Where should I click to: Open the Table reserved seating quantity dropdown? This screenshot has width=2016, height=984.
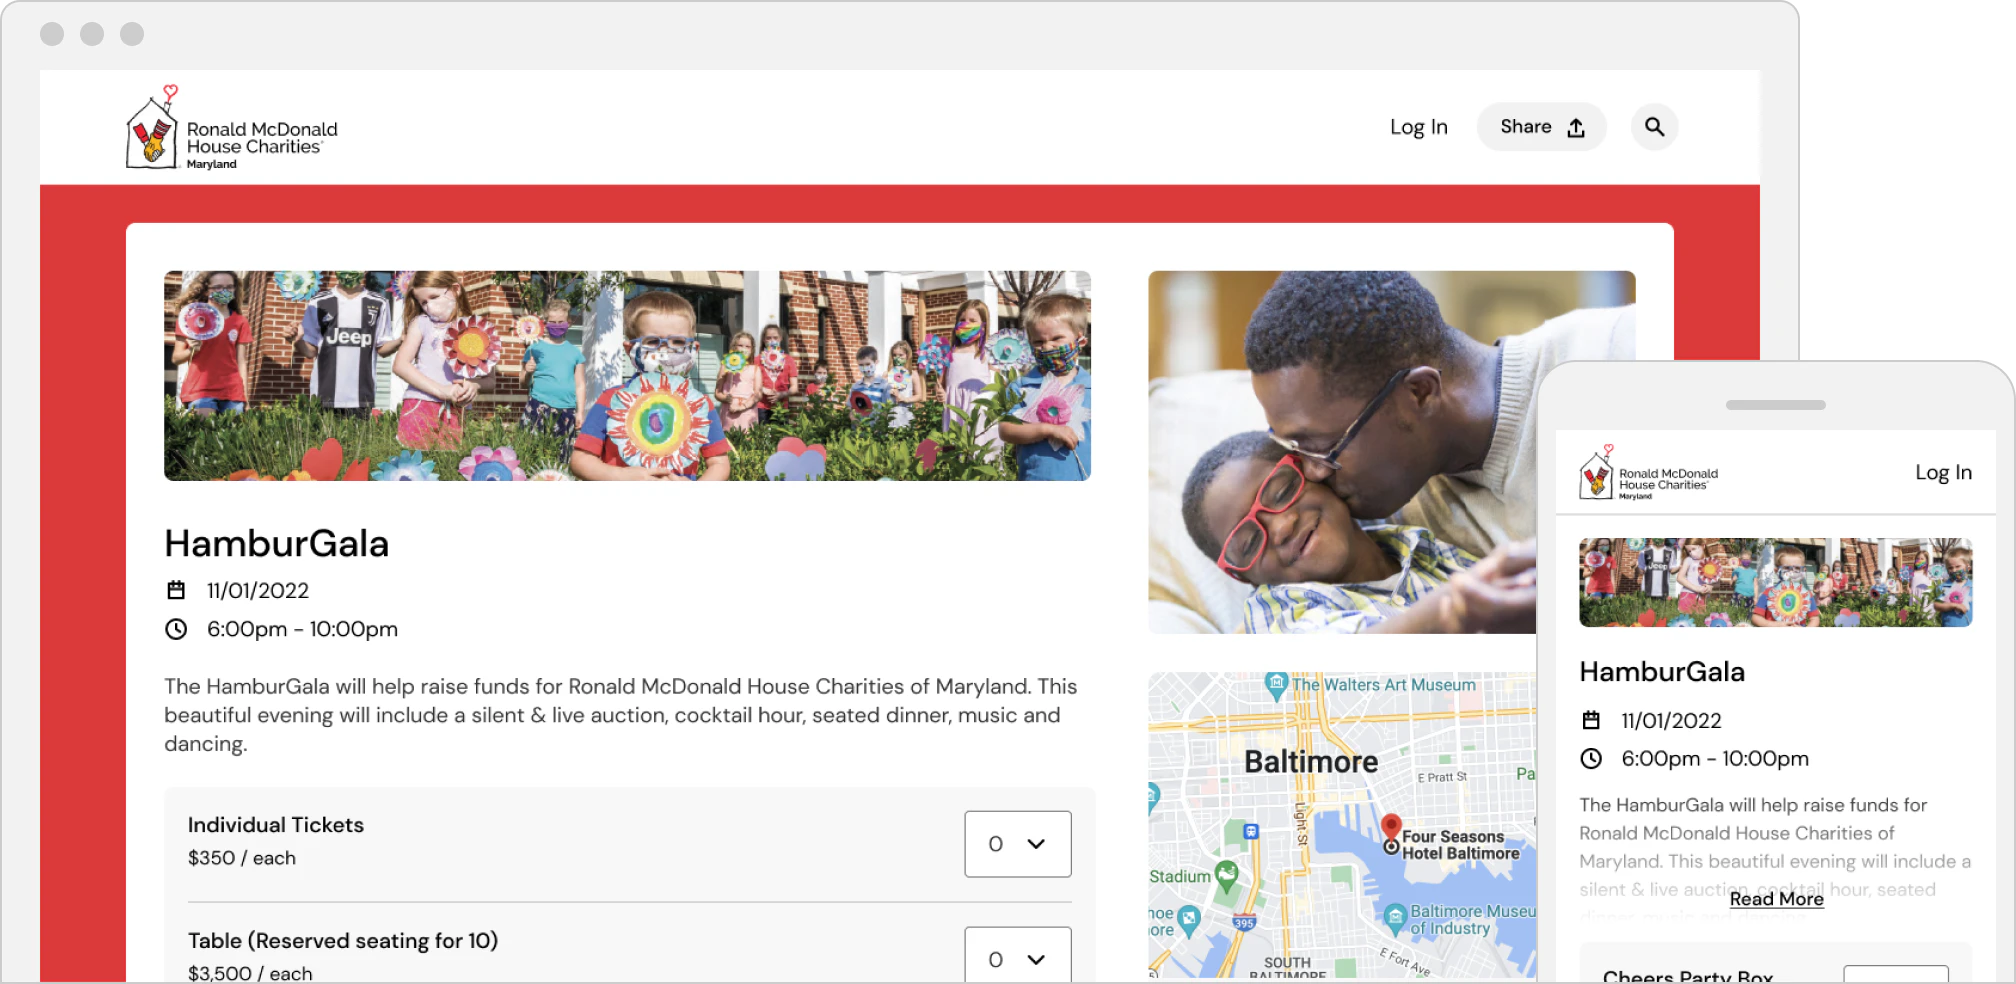pos(1017,958)
